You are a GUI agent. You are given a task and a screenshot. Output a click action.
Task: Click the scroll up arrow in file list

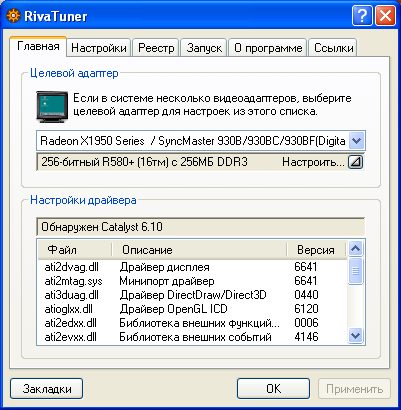tap(356, 248)
